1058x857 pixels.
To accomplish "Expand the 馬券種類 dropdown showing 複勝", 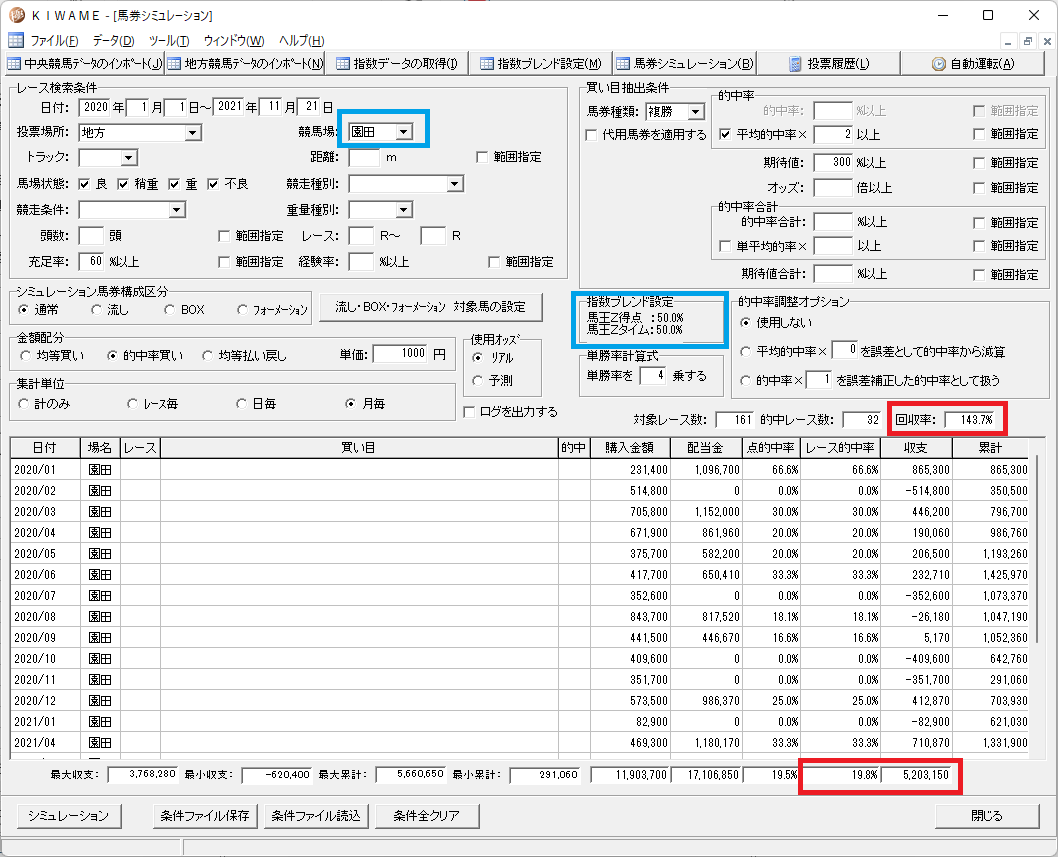I will click(696, 112).
